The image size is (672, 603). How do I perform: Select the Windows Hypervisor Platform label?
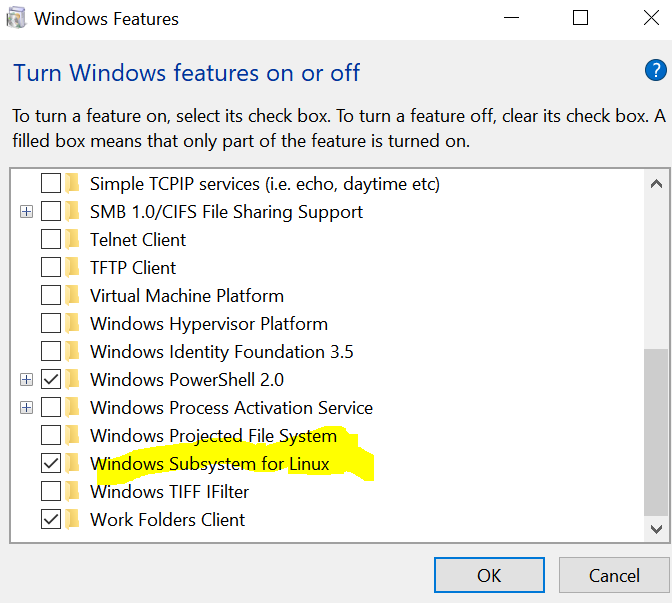[209, 324]
